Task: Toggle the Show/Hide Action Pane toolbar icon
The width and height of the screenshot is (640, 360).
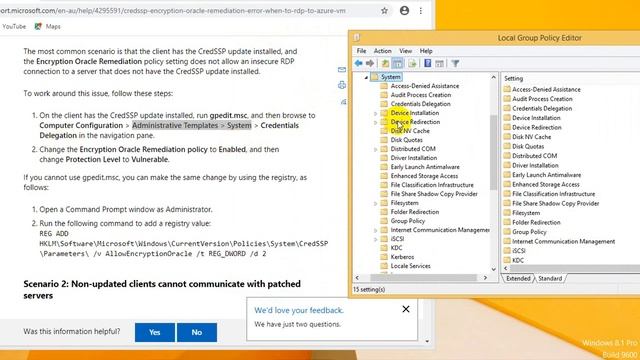Action: tap(440, 63)
